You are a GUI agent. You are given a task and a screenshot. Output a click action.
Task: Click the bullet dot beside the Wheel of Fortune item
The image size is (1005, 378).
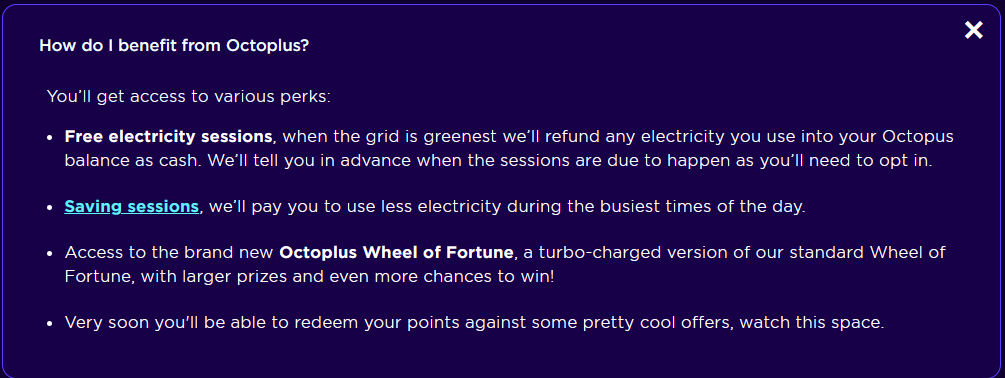(50, 253)
